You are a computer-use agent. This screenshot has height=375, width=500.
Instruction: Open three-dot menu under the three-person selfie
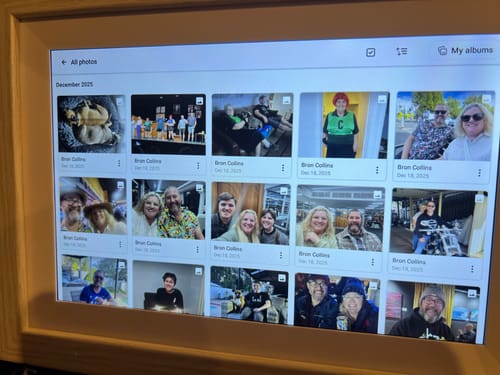click(x=281, y=255)
